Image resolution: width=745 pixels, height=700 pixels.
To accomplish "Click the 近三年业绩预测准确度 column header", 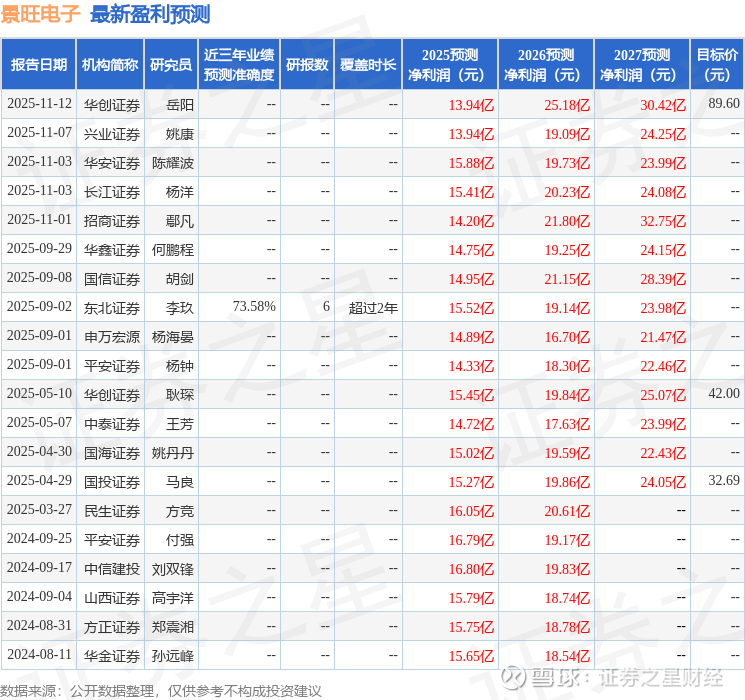I will click(239, 65).
